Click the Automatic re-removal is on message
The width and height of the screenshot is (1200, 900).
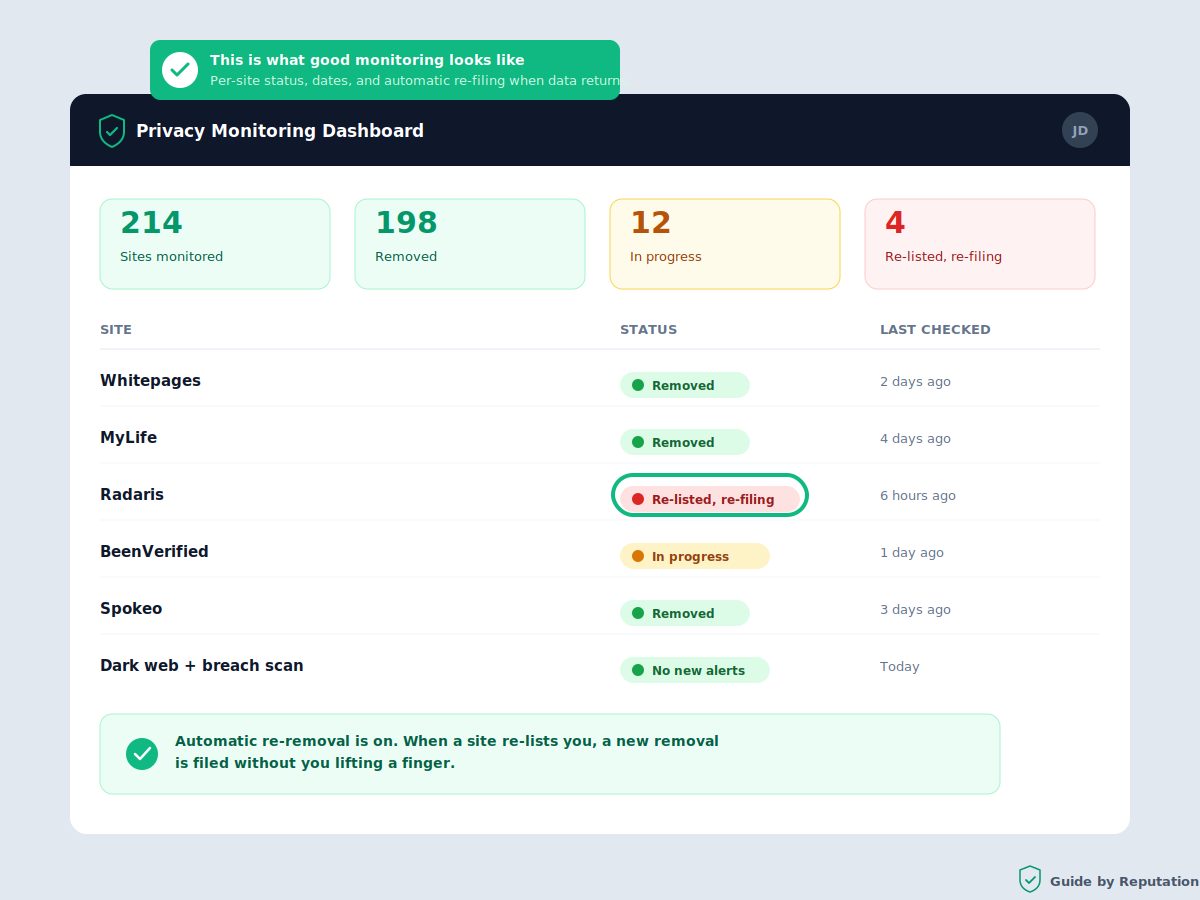[447, 752]
